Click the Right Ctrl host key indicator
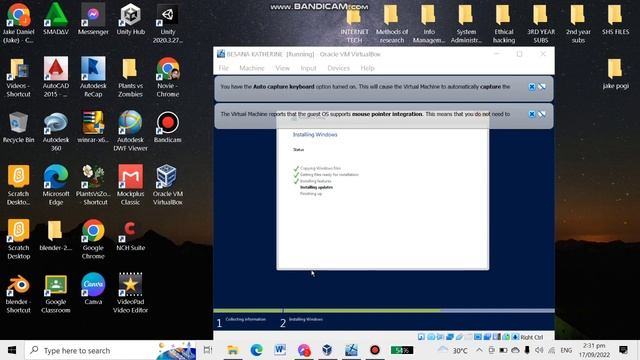Image resolution: width=640 pixels, height=360 pixels. pyautogui.click(x=532, y=337)
